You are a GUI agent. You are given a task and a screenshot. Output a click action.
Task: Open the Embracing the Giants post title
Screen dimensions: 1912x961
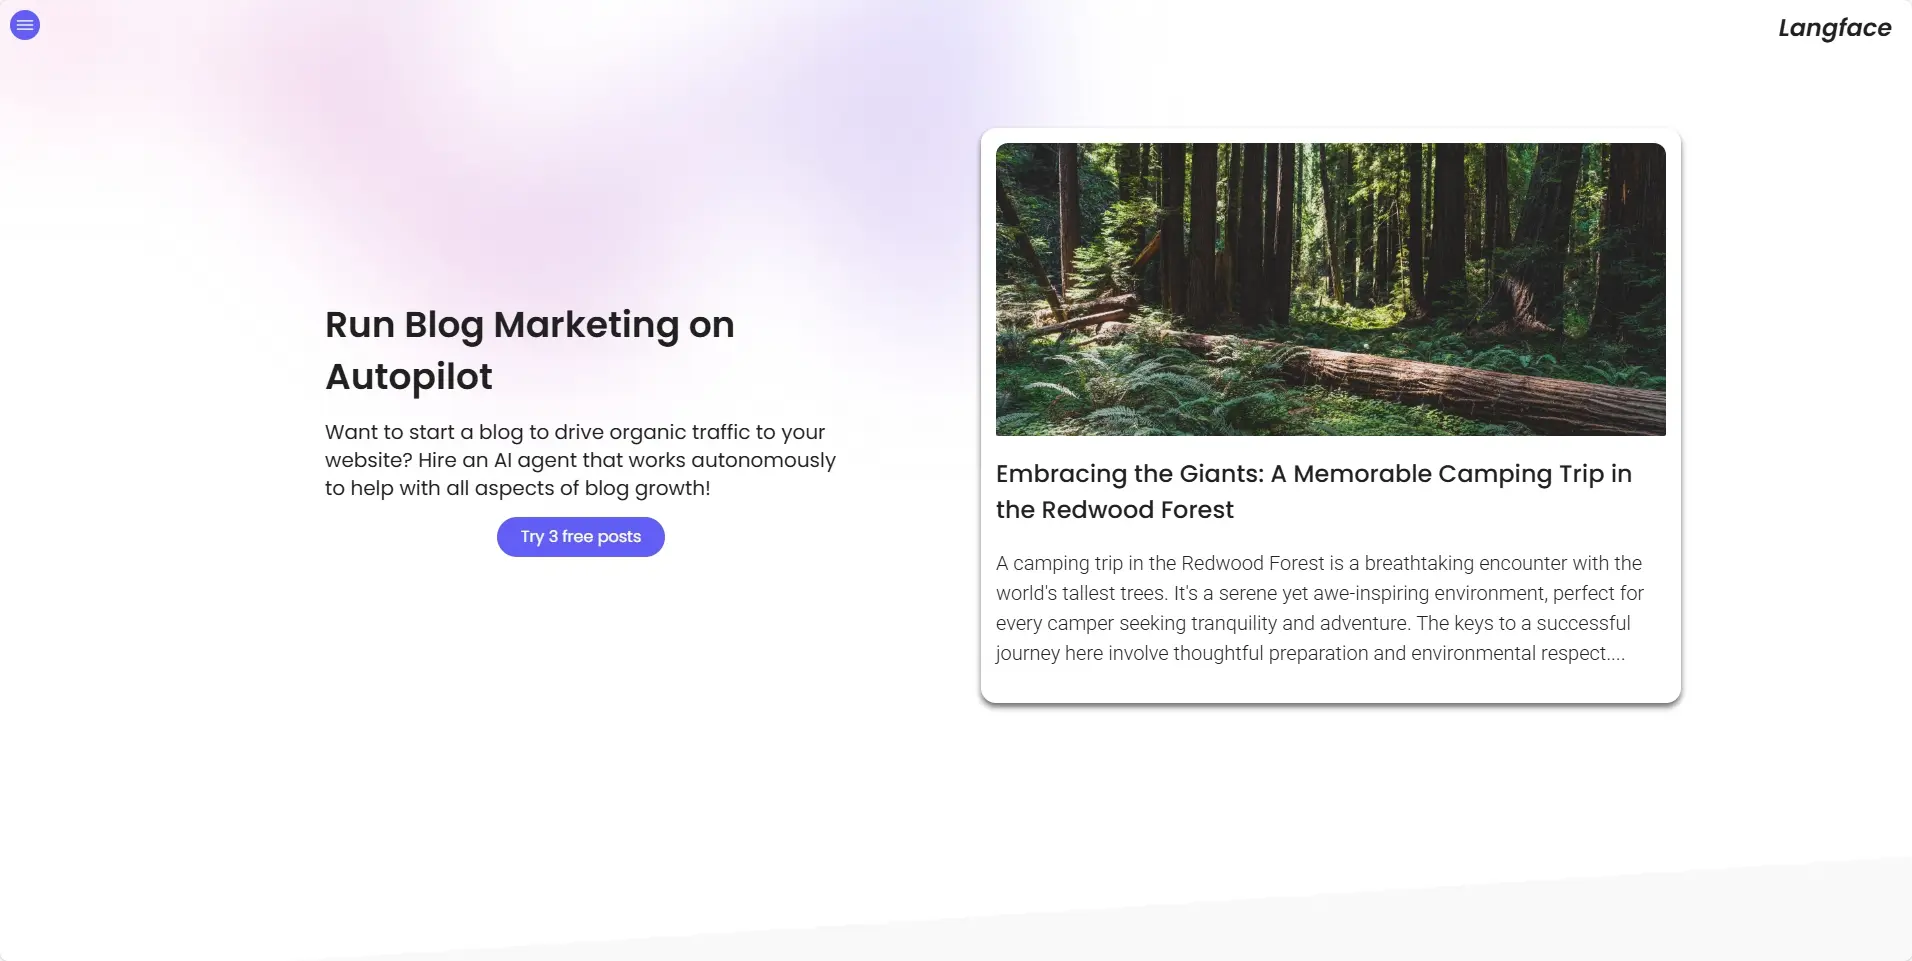1314,492
